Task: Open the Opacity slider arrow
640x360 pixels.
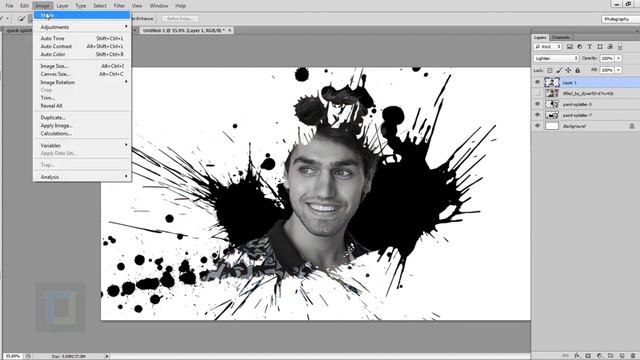Action: pos(619,58)
